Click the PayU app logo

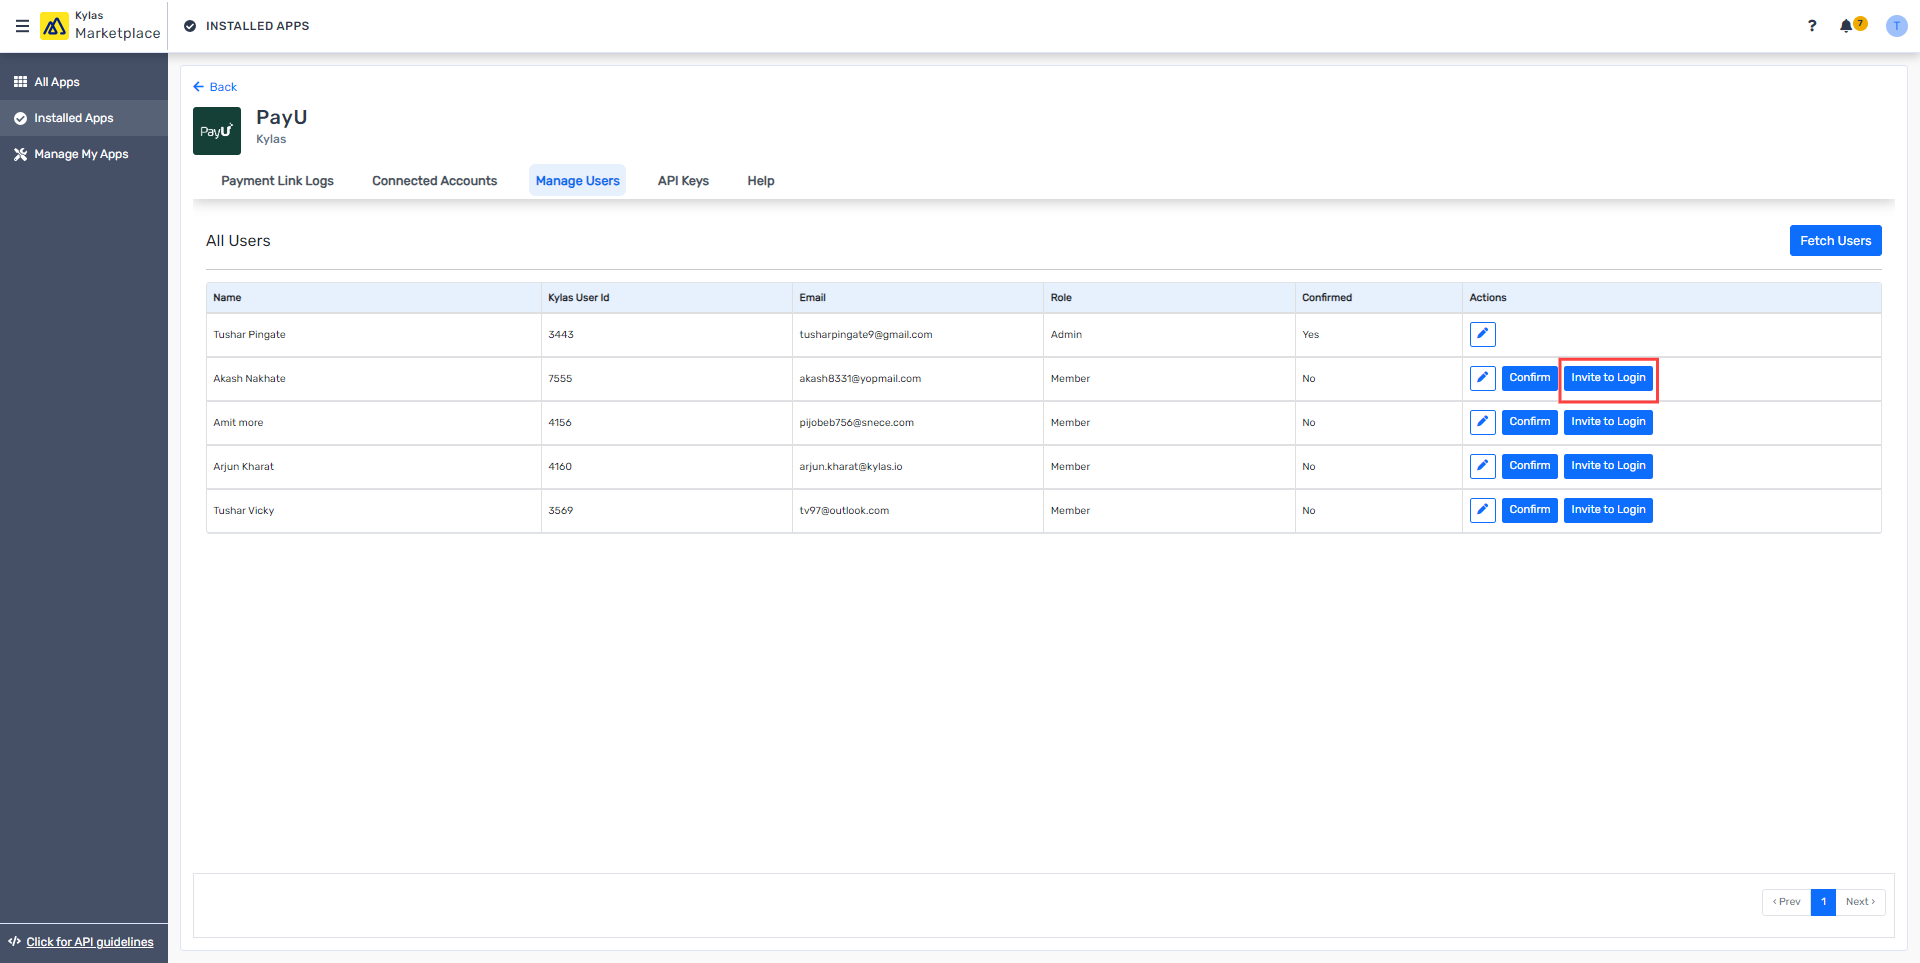(217, 131)
